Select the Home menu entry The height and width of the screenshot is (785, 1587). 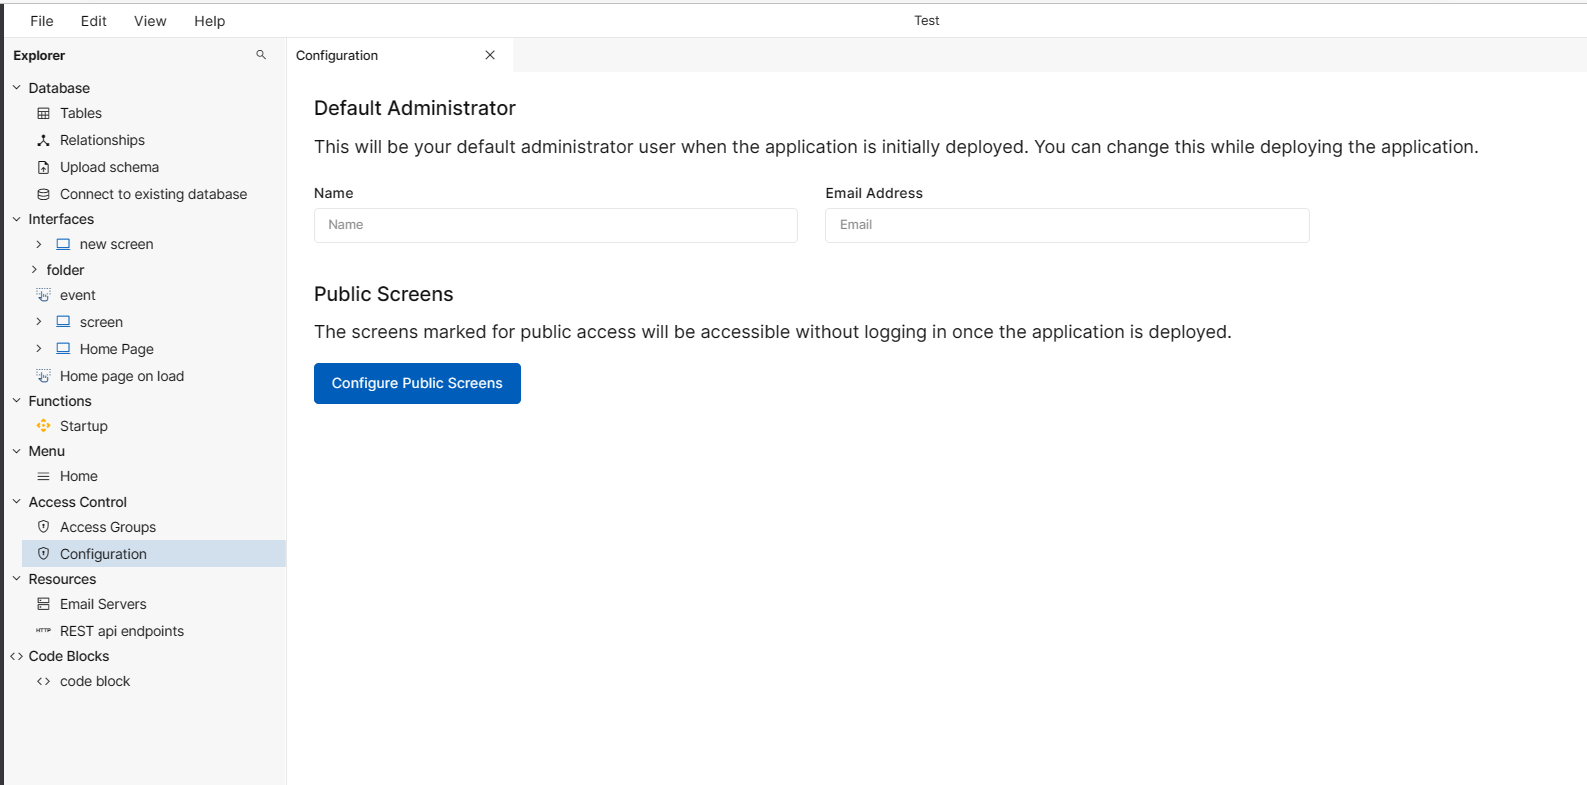coord(79,476)
